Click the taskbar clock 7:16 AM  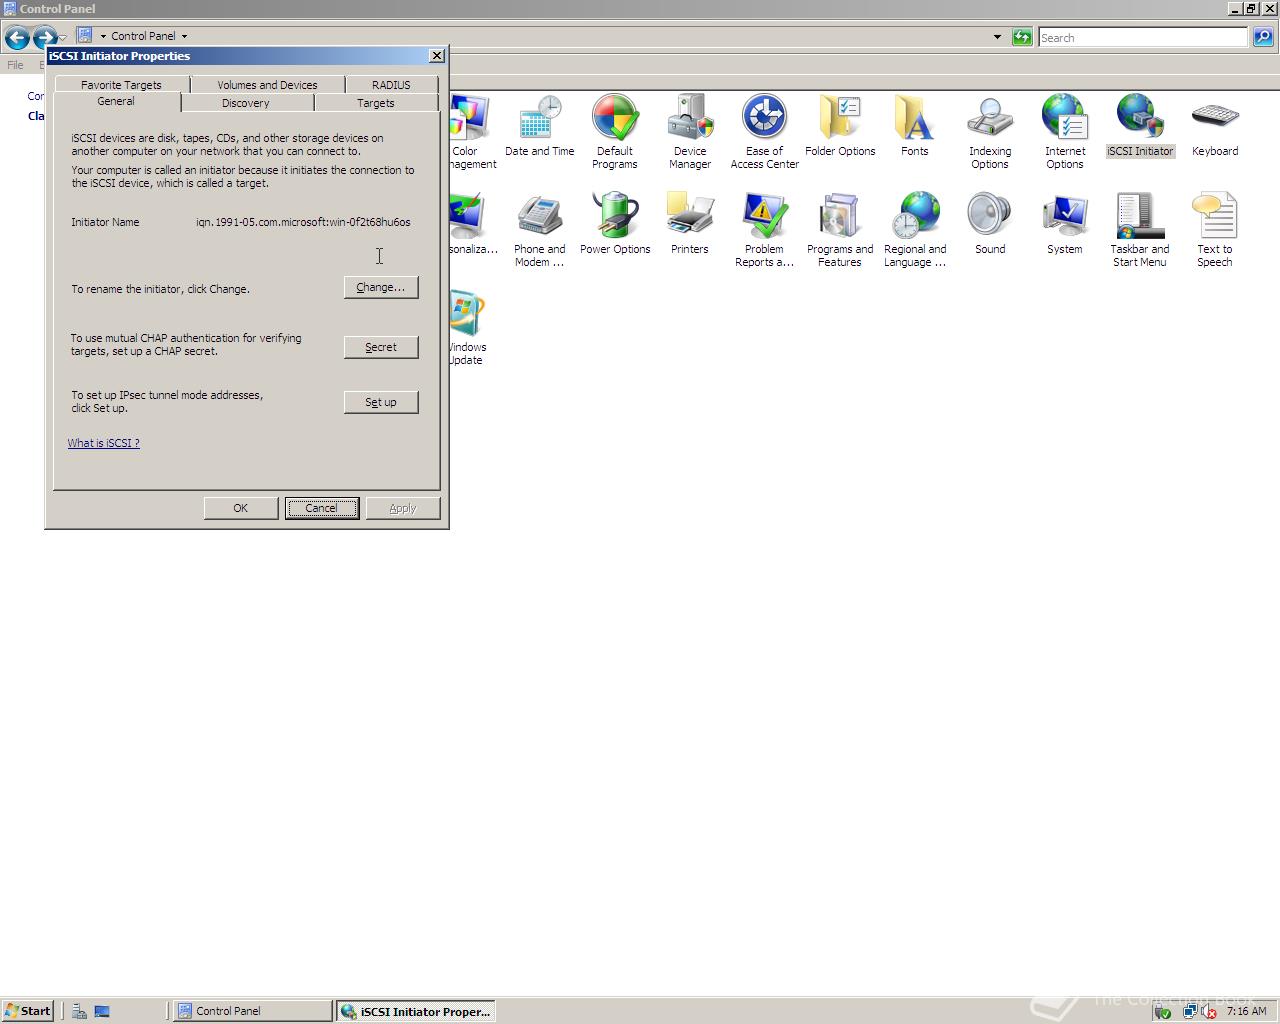(1246, 1011)
